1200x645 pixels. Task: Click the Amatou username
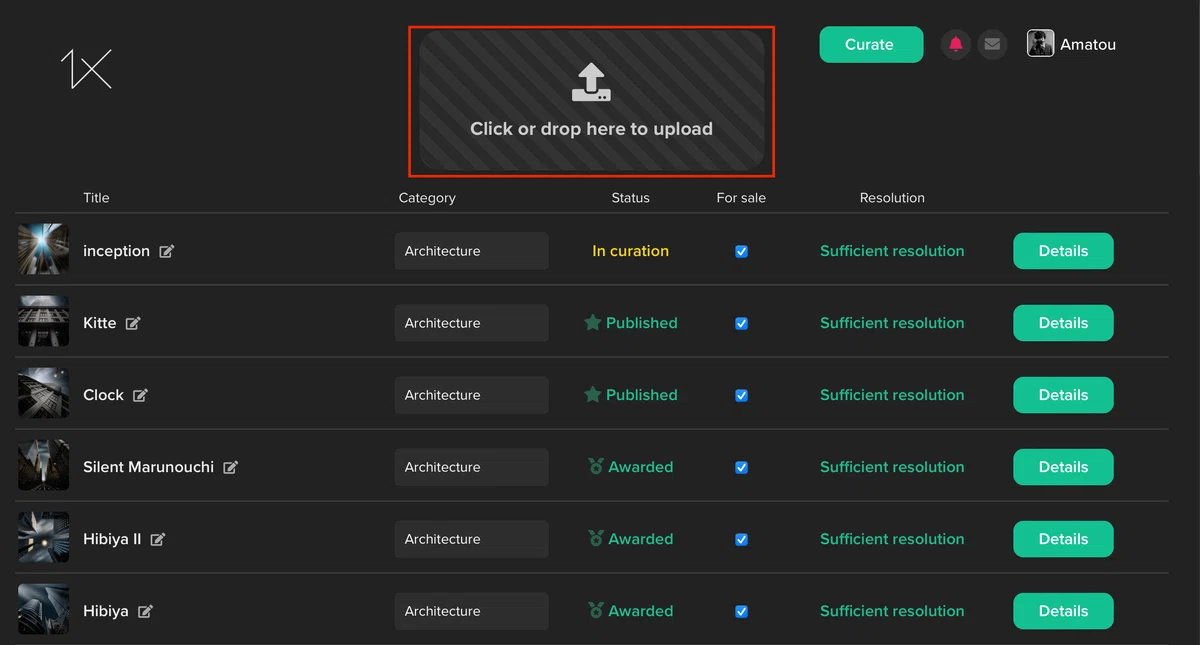click(1088, 44)
